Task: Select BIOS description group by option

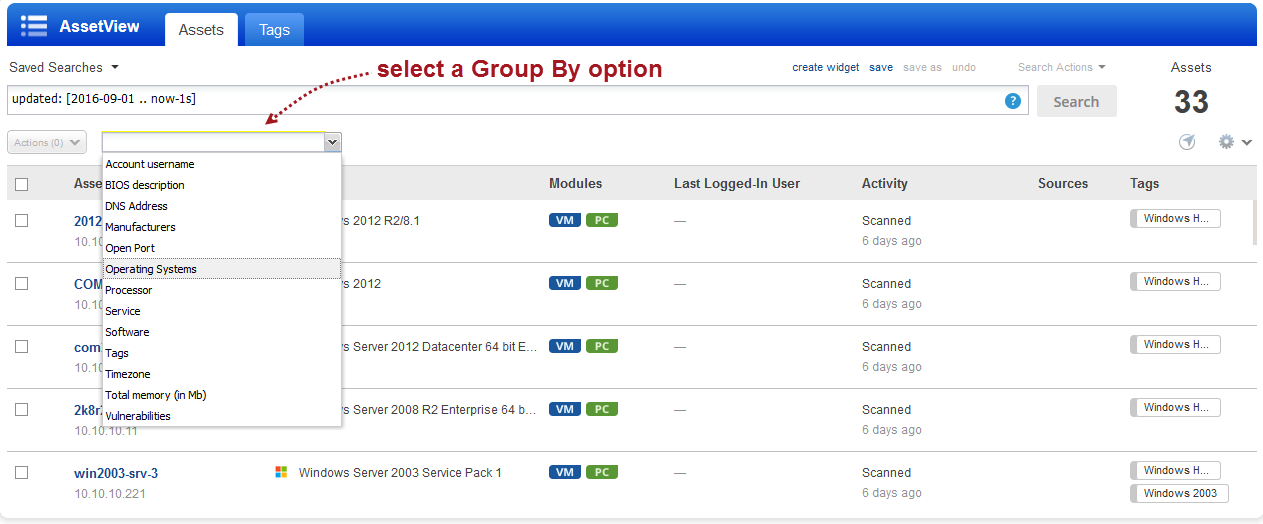Action: click(222, 185)
